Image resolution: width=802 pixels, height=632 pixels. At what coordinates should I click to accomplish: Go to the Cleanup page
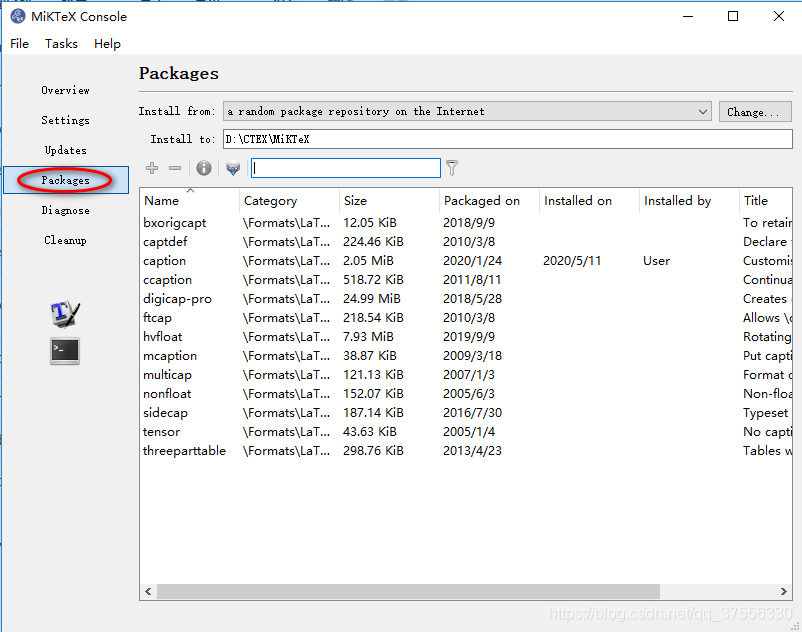65,240
